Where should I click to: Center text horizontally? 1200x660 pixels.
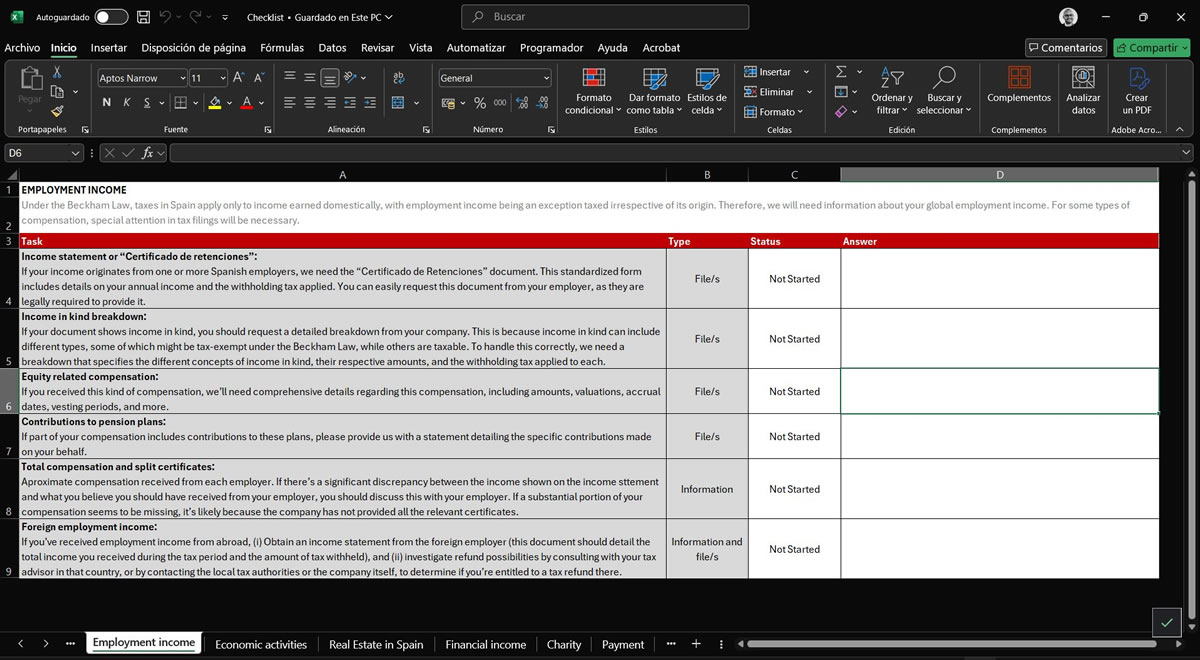[310, 103]
